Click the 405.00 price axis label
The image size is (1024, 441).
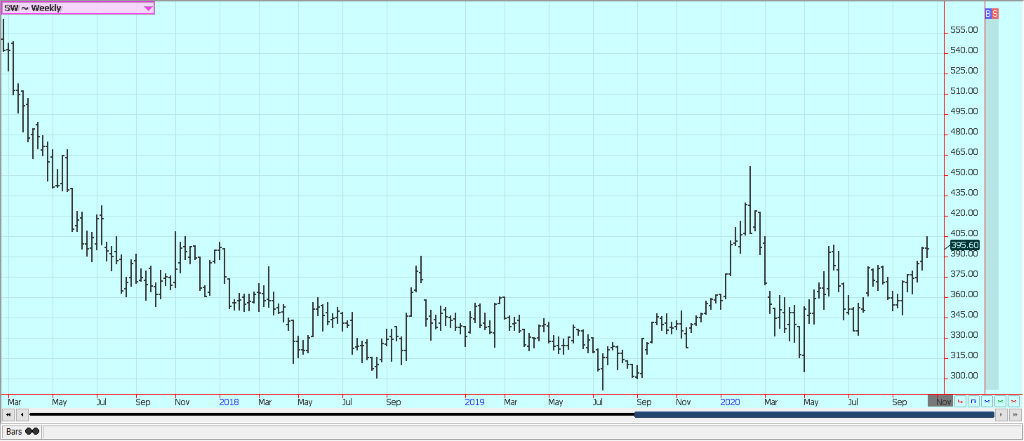pos(964,233)
